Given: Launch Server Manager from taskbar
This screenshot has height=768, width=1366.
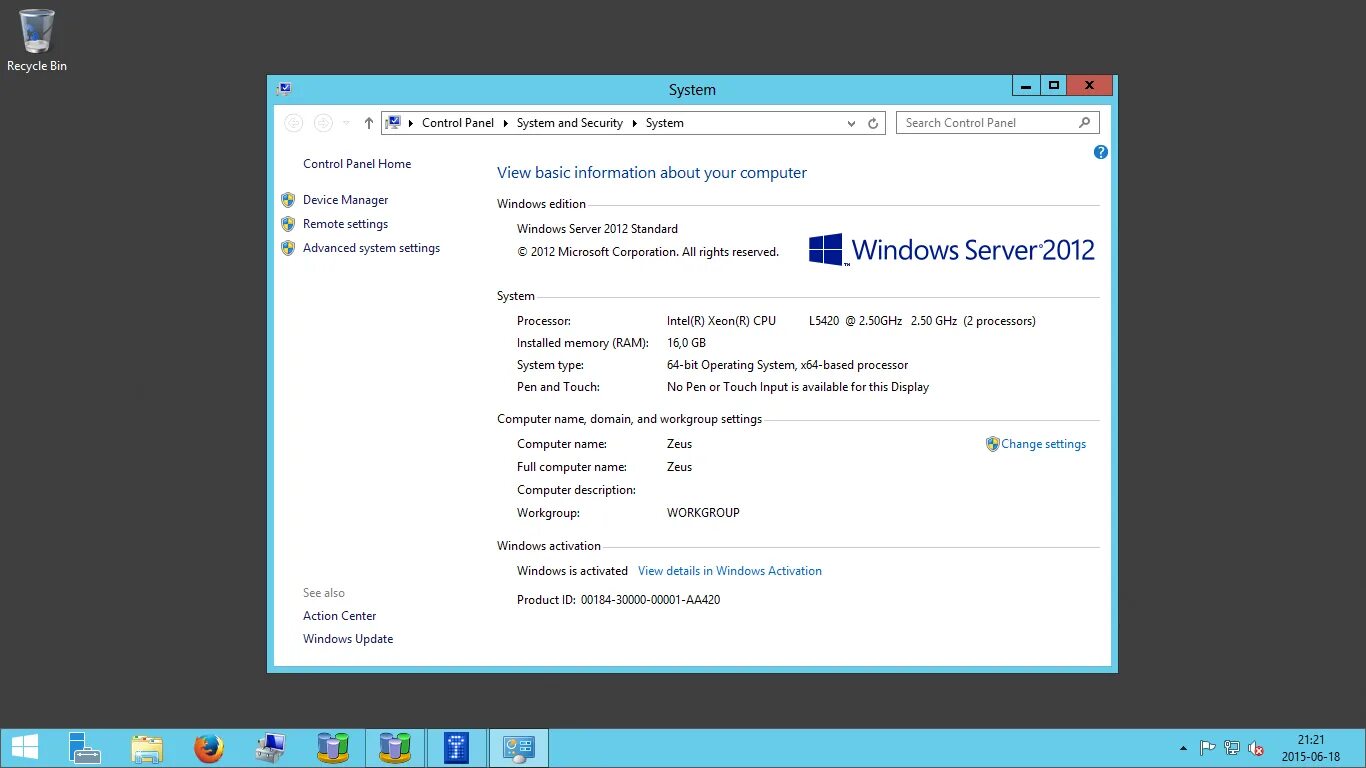Looking at the screenshot, I should click(x=84, y=747).
